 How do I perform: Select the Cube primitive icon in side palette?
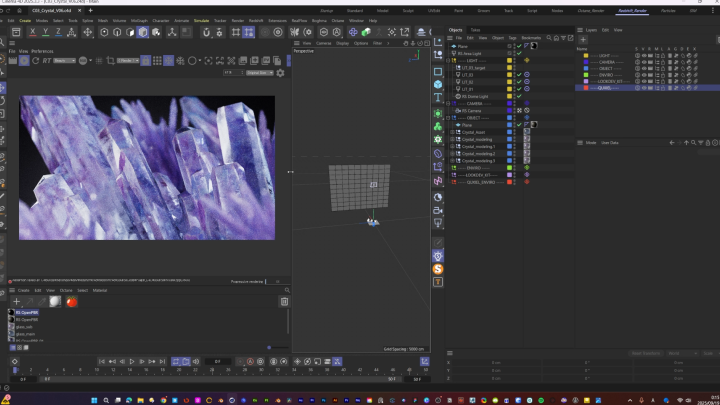coord(438,84)
